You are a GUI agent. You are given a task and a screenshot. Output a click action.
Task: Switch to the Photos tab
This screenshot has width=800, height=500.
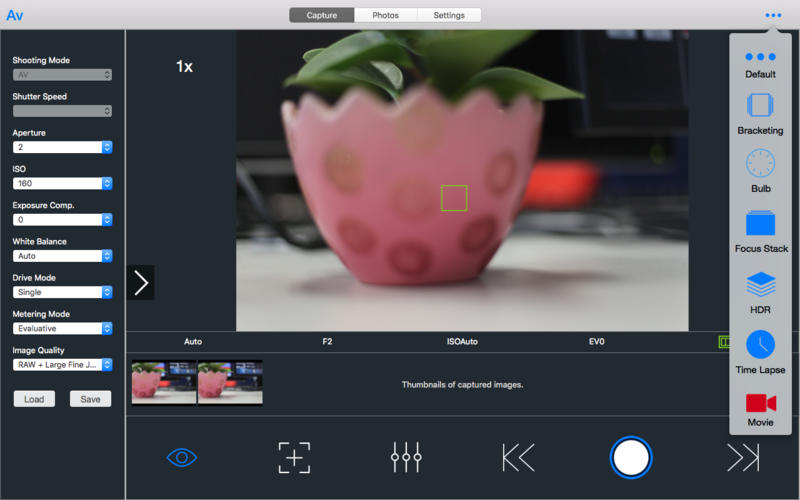[385, 15]
